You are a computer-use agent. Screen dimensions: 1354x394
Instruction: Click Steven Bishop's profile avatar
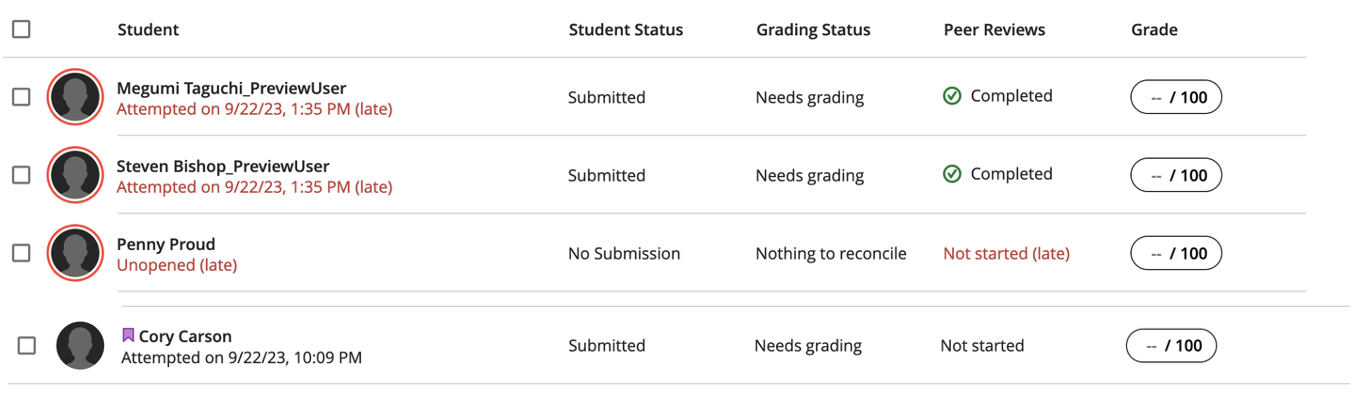76,175
